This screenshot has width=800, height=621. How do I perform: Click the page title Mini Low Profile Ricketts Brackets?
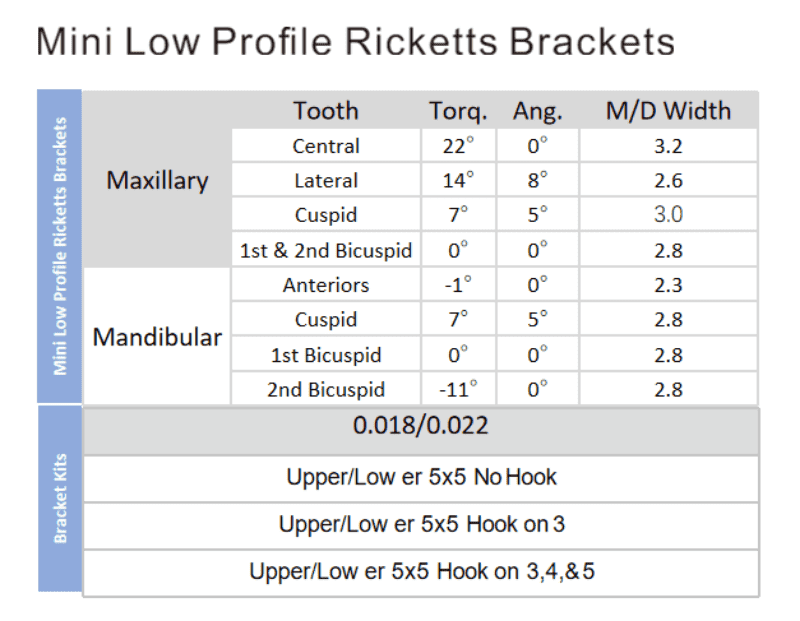click(x=355, y=42)
